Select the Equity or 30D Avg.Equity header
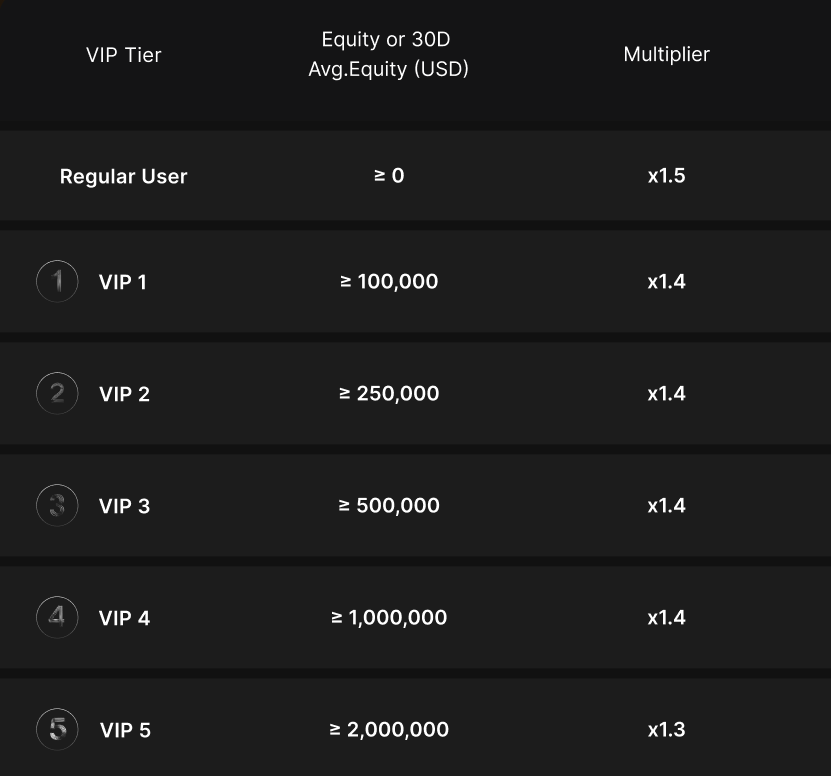This screenshot has width=831, height=776. pos(388,54)
